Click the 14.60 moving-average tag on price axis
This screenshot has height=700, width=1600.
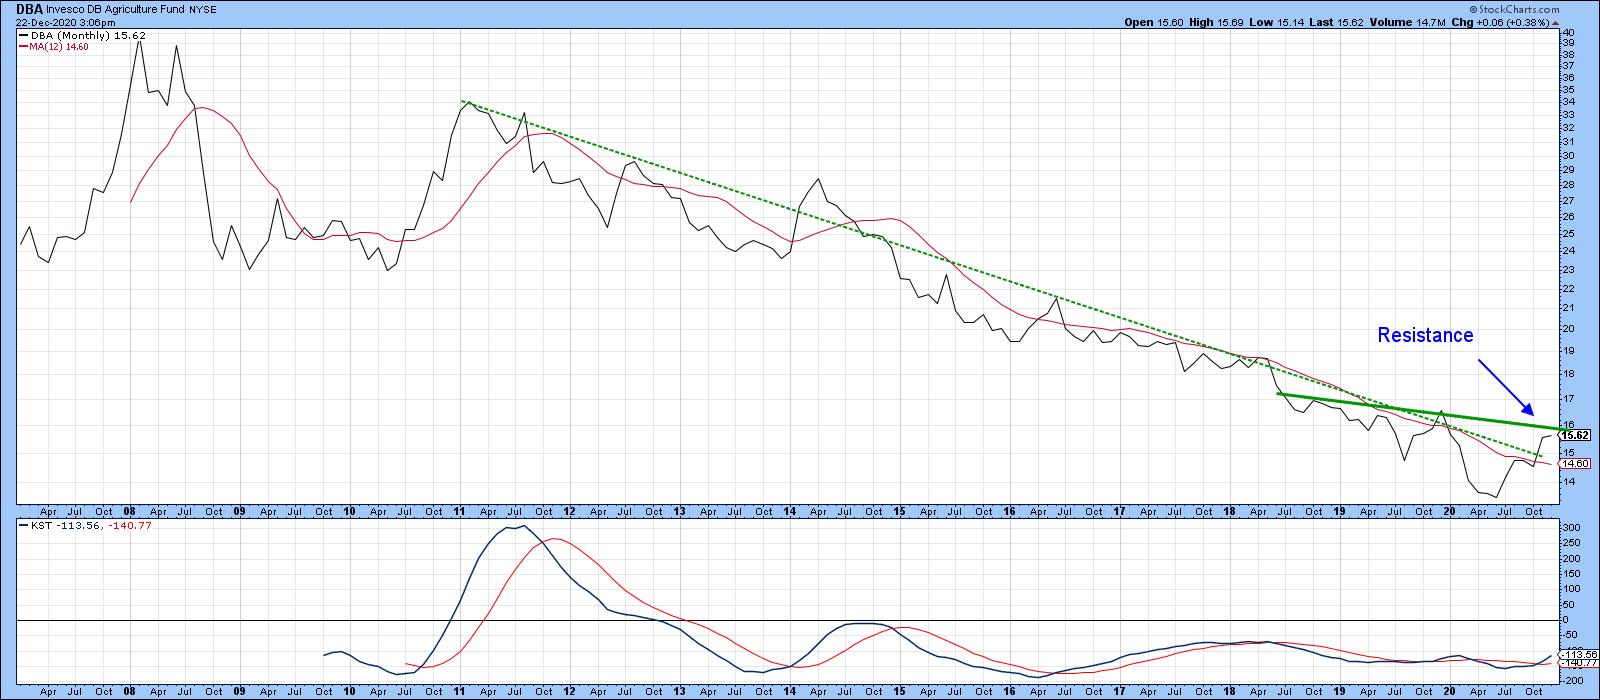pos(1576,463)
